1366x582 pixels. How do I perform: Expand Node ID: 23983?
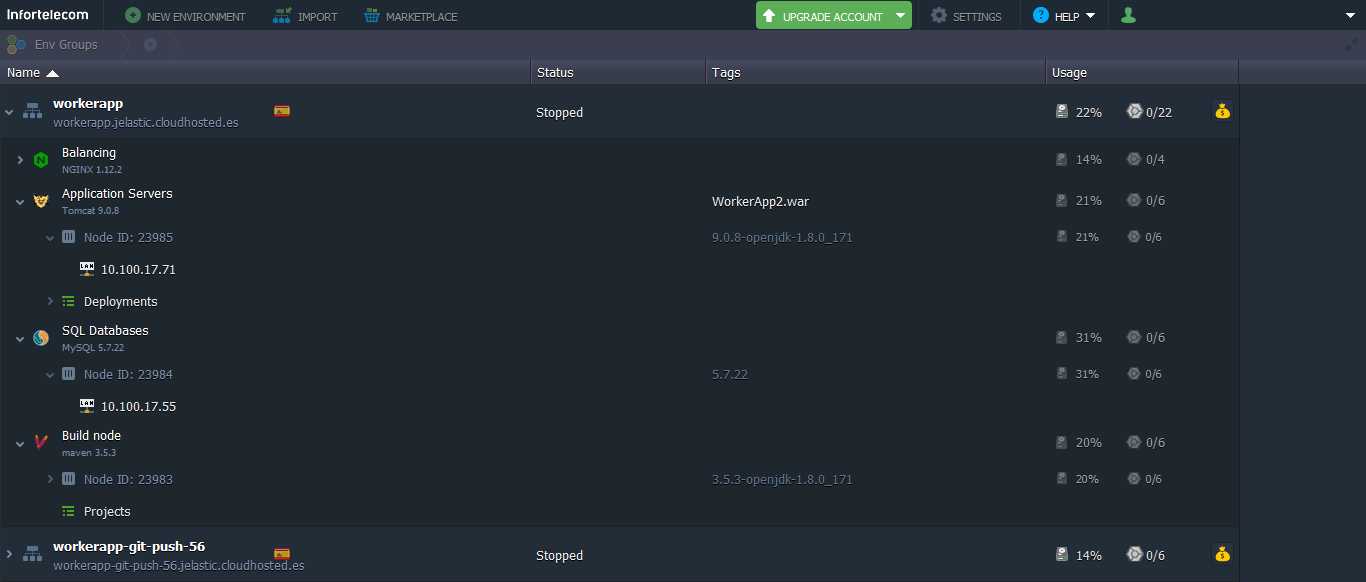(50, 479)
